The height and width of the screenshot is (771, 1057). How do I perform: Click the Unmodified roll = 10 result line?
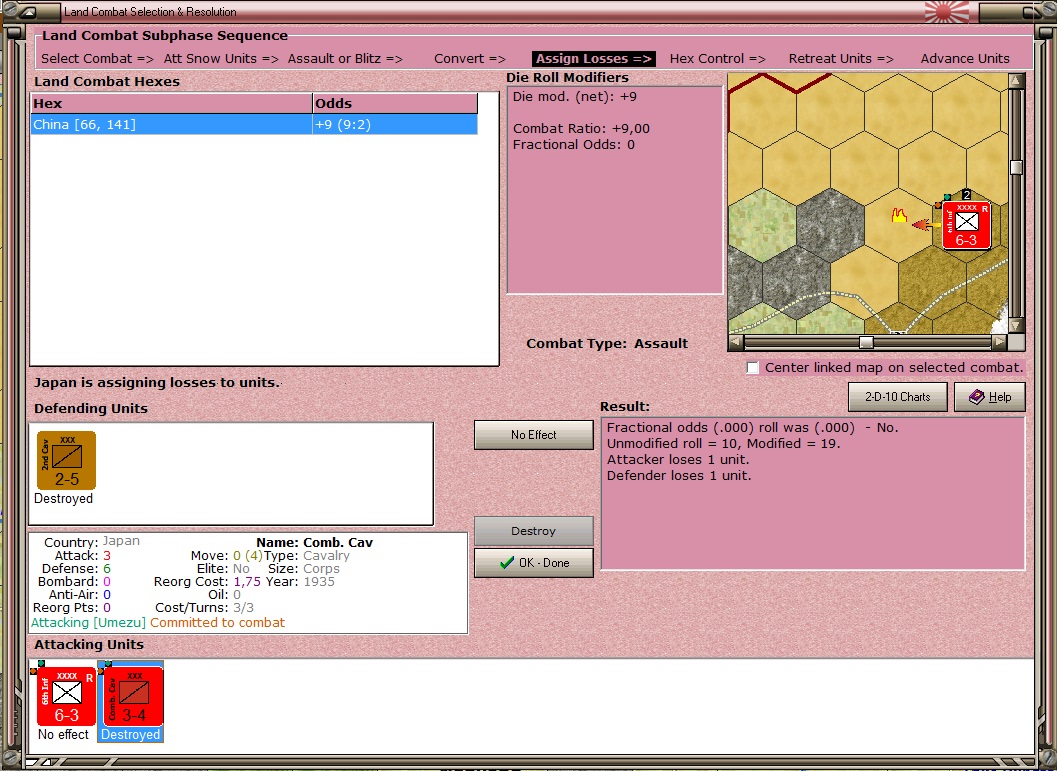coord(723,443)
